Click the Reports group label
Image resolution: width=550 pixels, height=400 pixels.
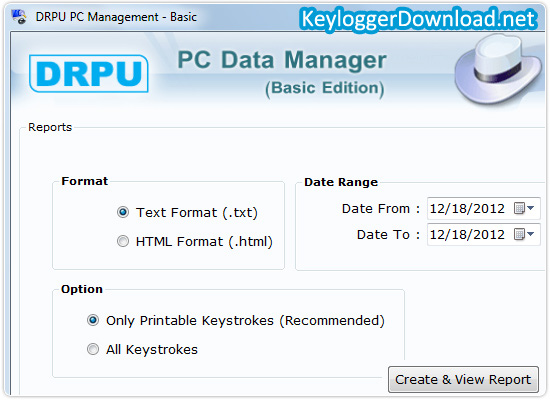click(x=50, y=127)
